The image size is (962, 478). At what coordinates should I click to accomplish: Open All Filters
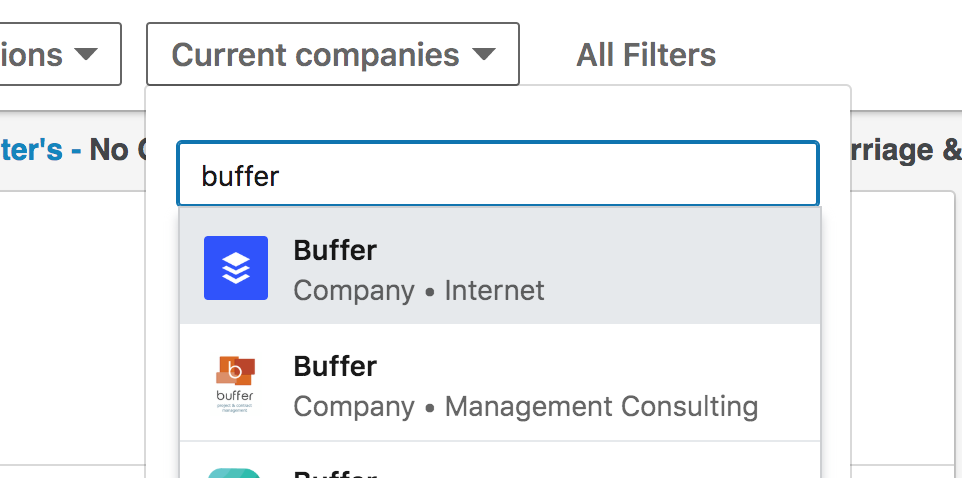[646, 55]
